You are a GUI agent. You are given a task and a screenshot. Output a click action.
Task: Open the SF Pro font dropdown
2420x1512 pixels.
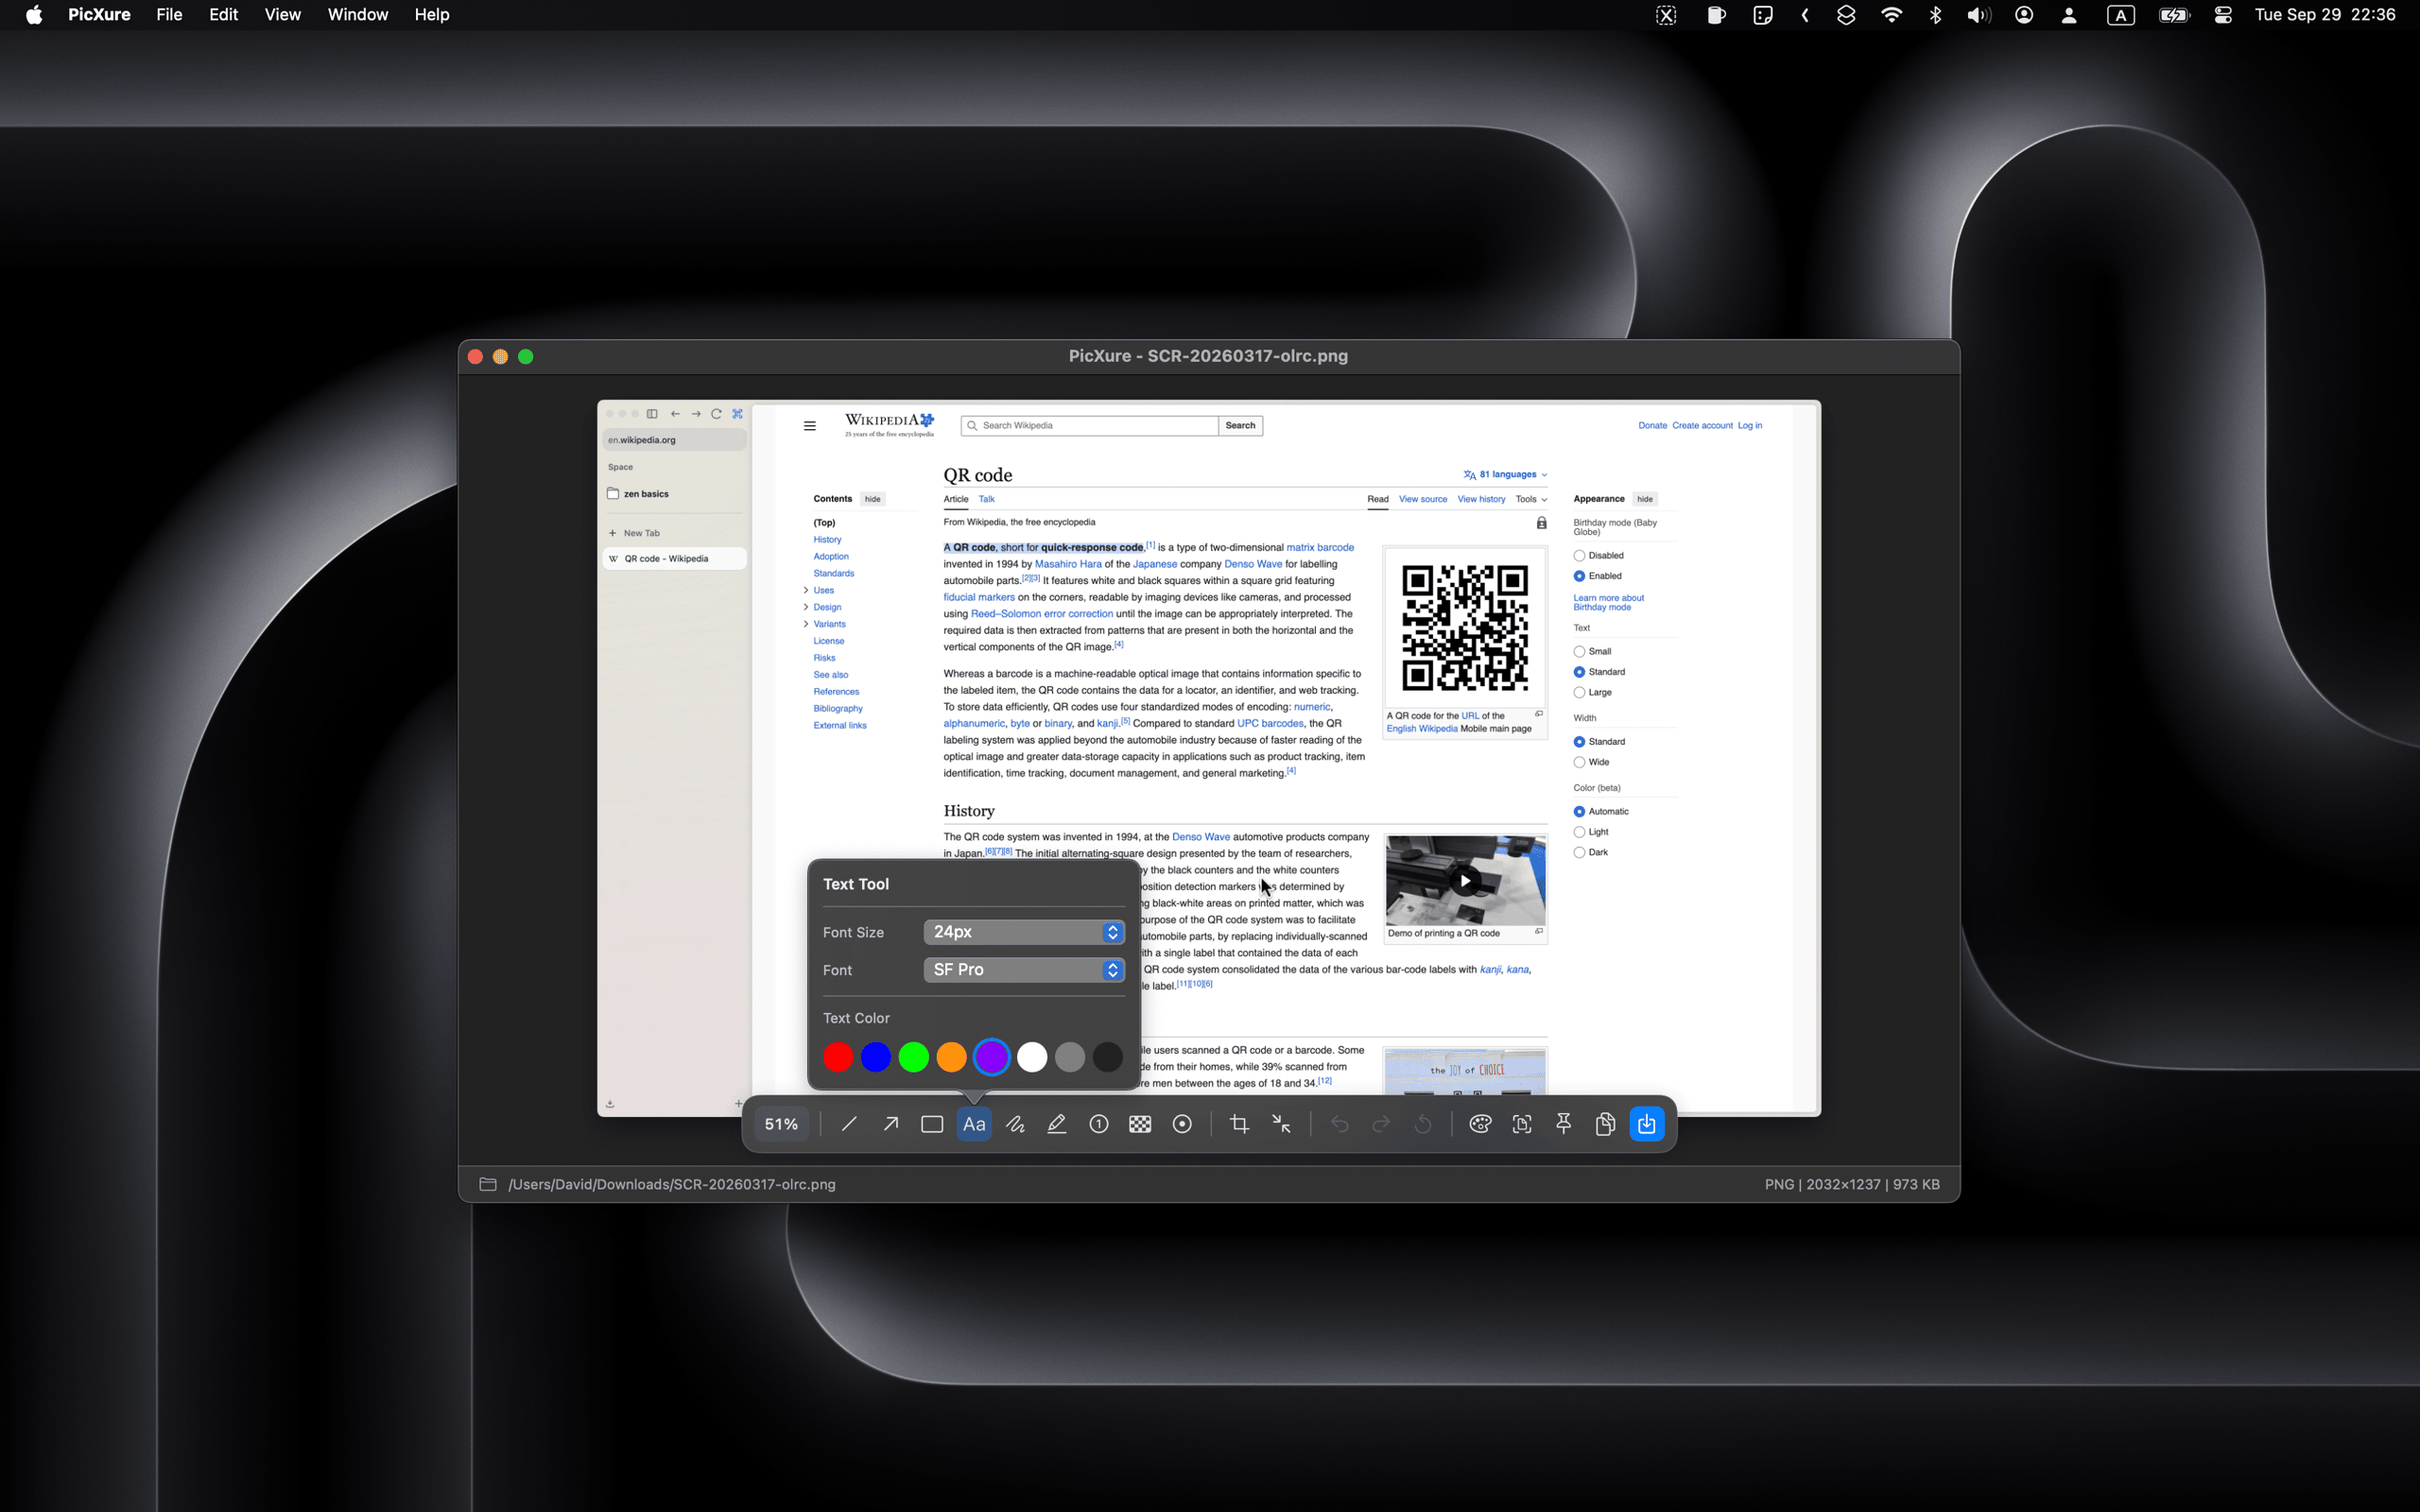click(x=1024, y=970)
